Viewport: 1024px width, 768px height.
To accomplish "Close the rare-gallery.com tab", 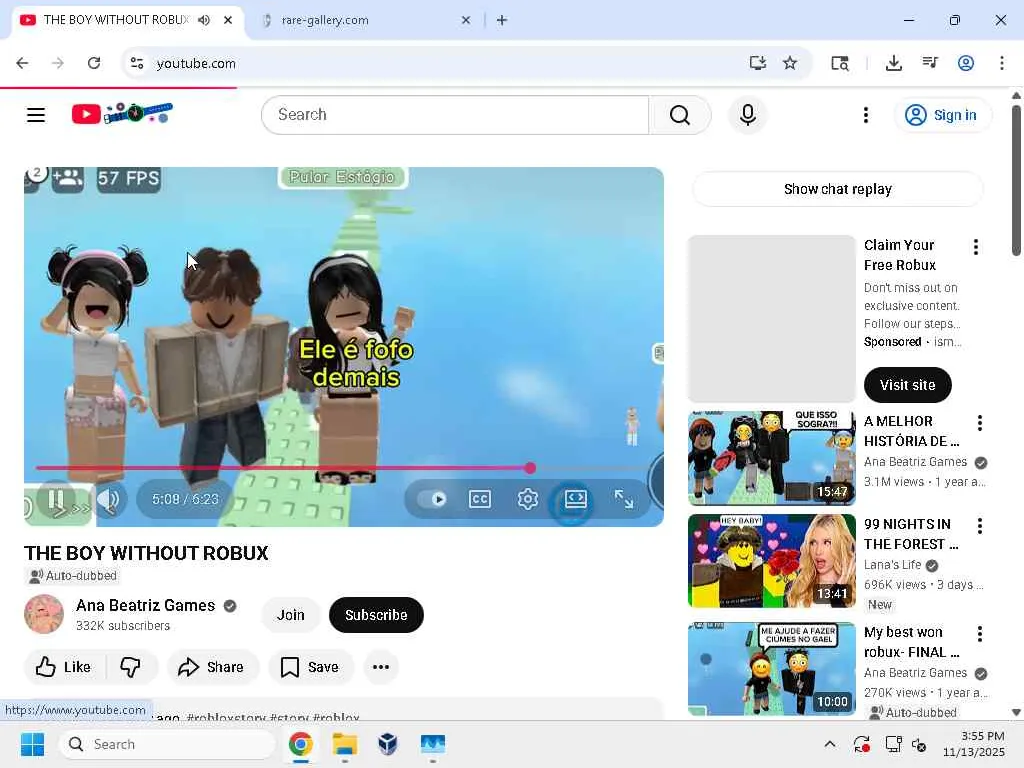I will point(466,20).
